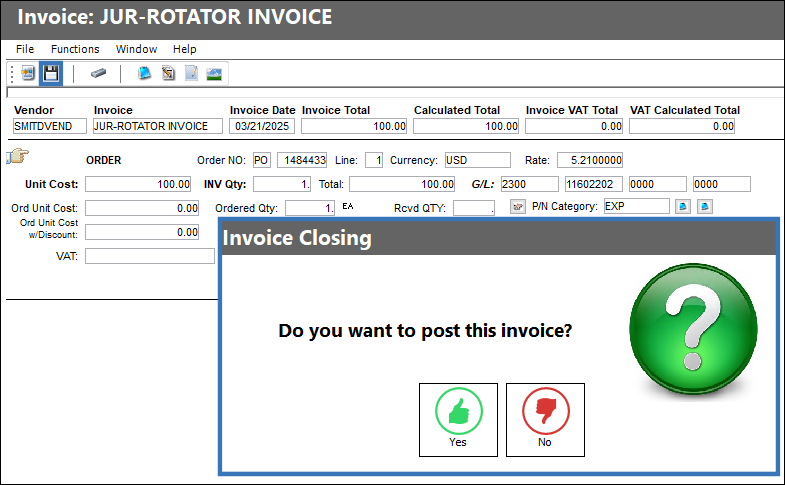
Task: Click the Ord Unit Cost w/Discount field
Action: (142, 232)
